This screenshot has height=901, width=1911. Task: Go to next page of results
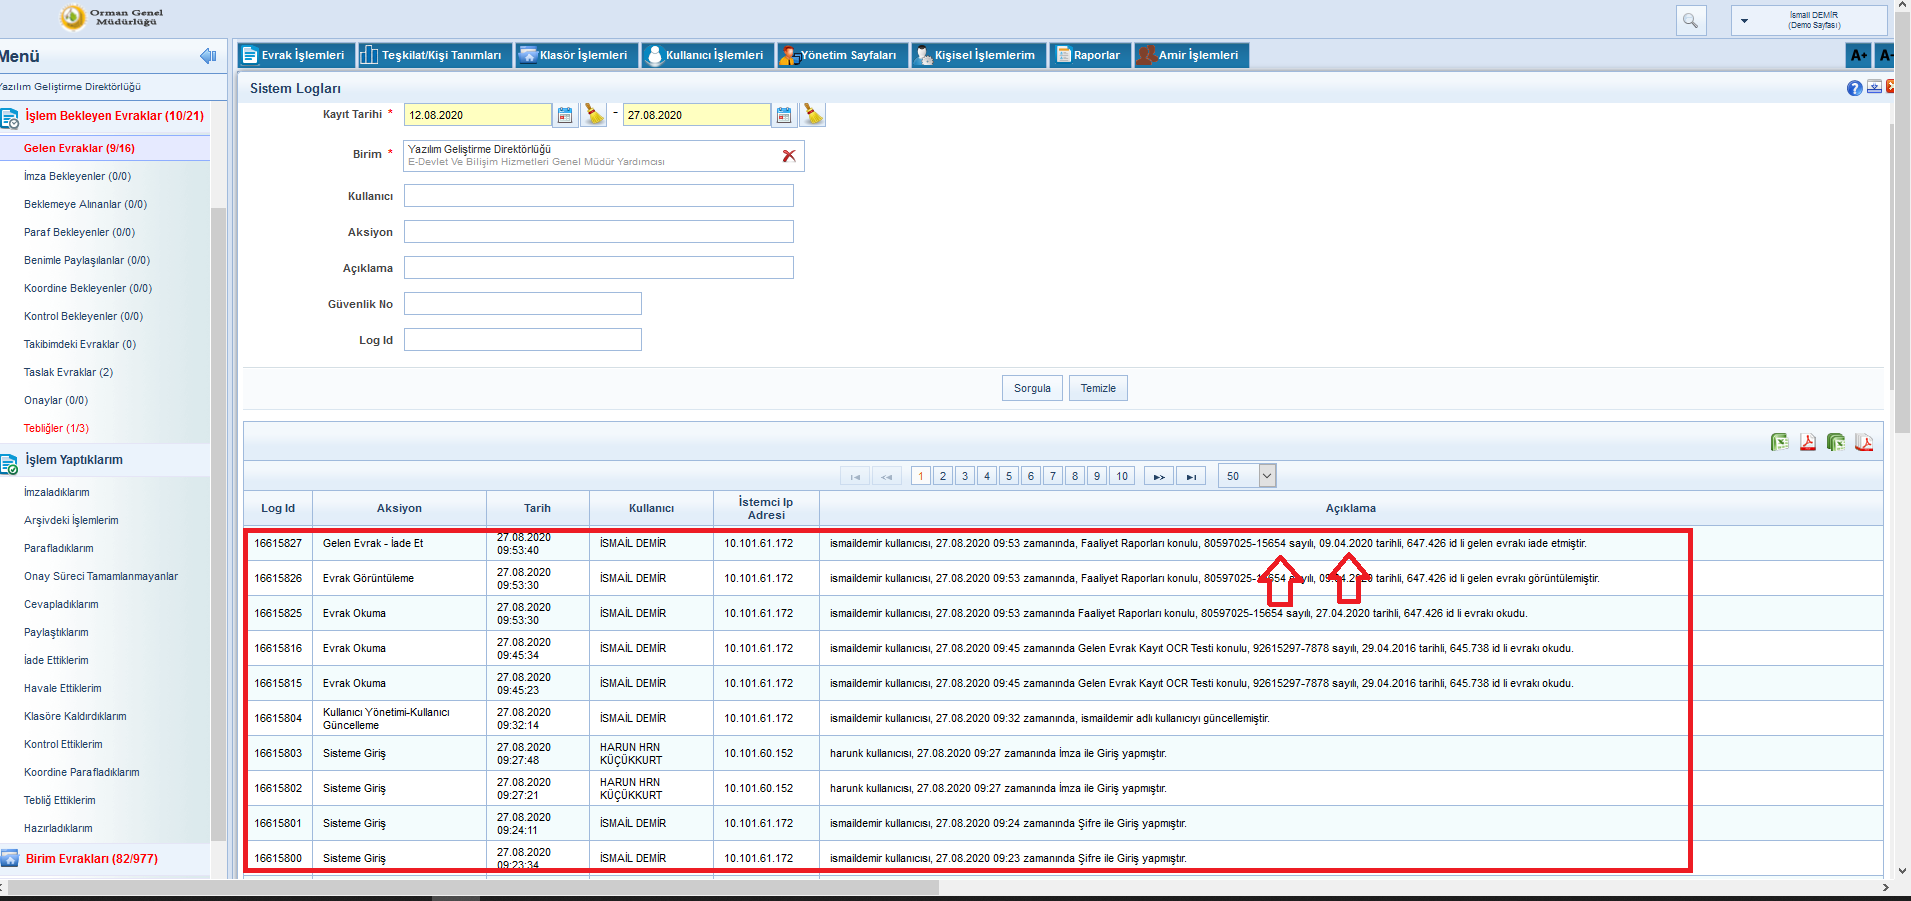(1159, 476)
